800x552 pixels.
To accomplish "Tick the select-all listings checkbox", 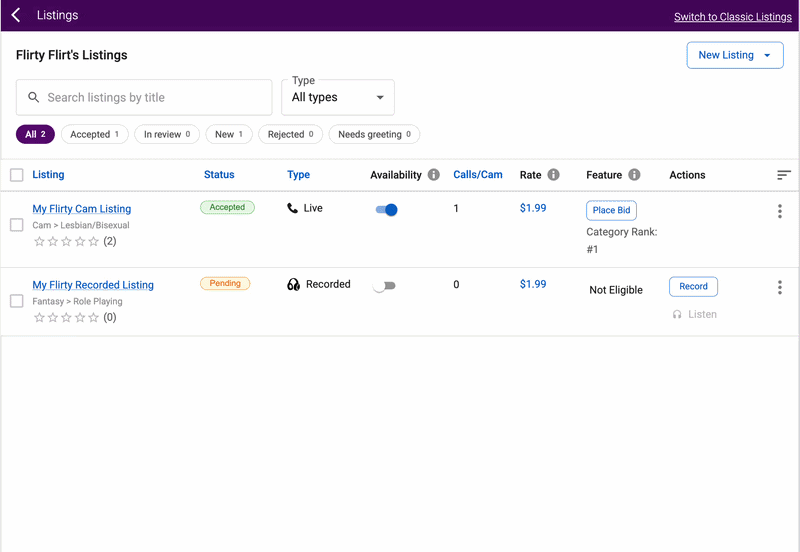I will coord(17,175).
